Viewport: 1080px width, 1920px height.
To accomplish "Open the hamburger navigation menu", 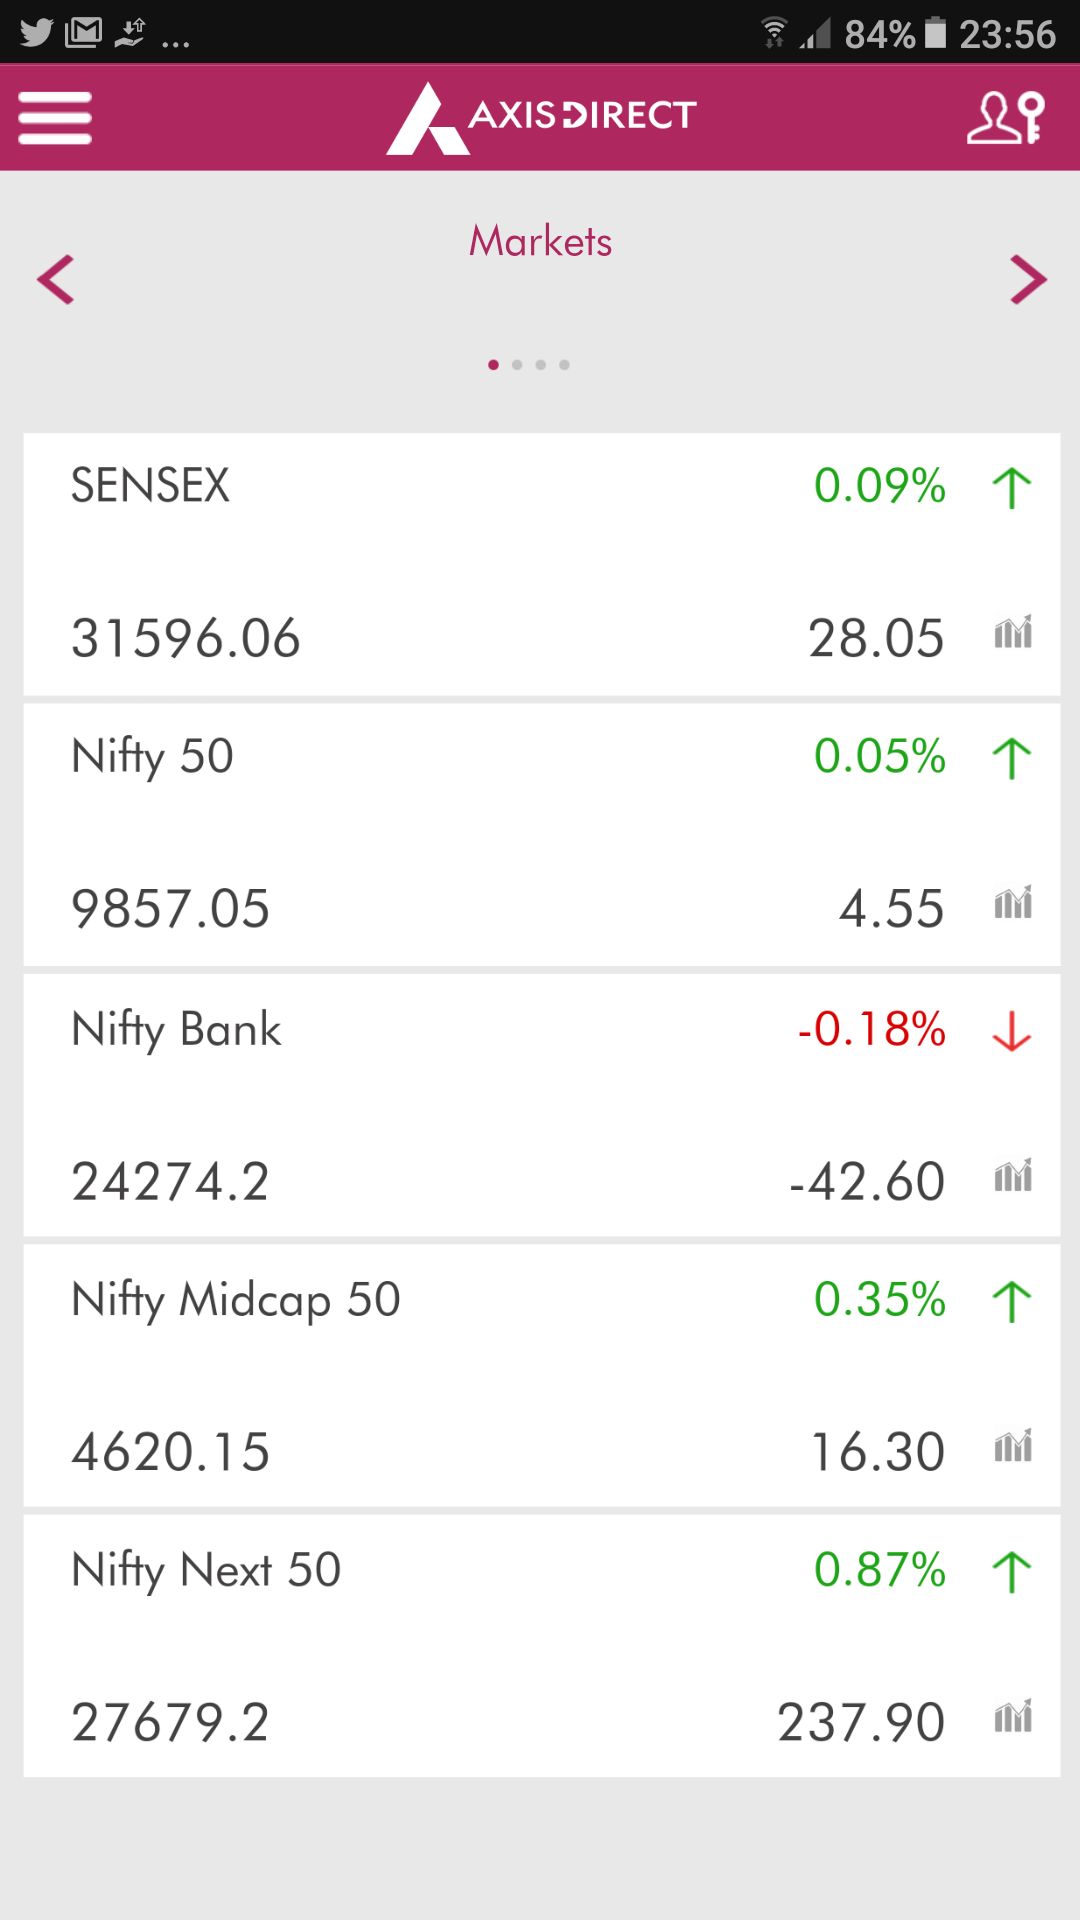I will pyautogui.click(x=55, y=117).
